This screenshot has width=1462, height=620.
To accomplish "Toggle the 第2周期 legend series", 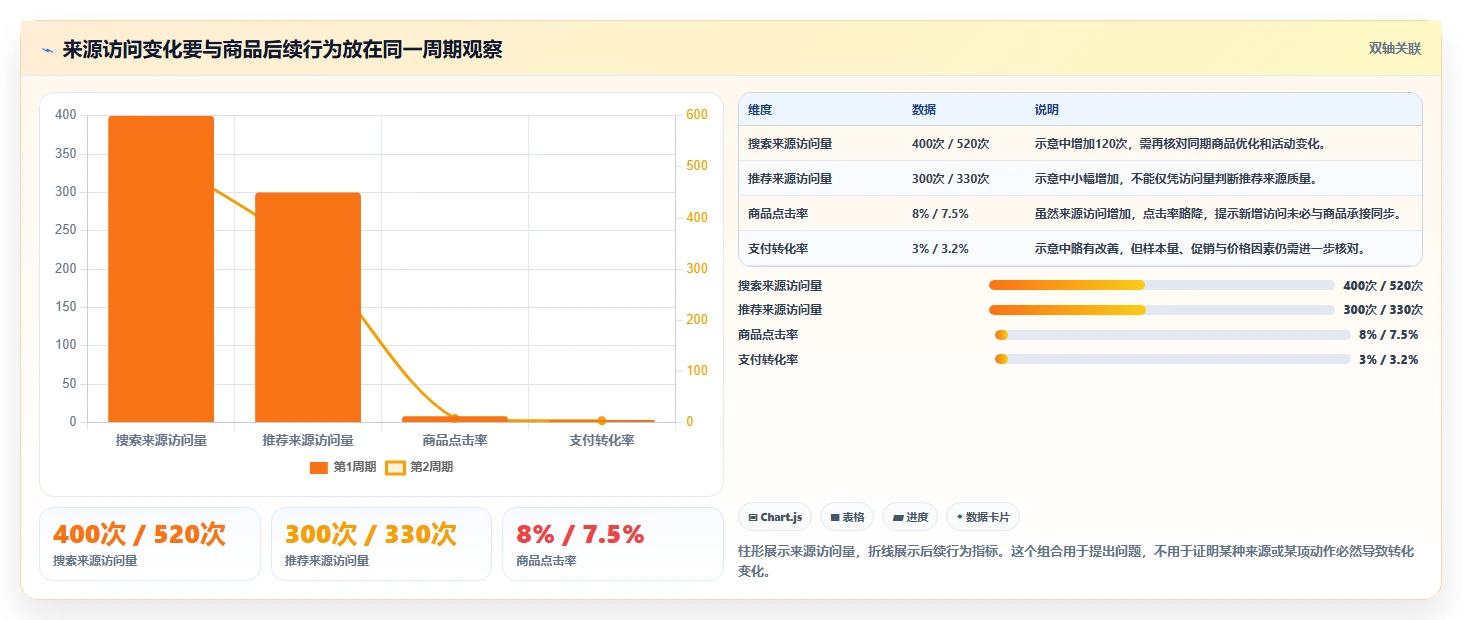I will pyautogui.click(x=420, y=467).
